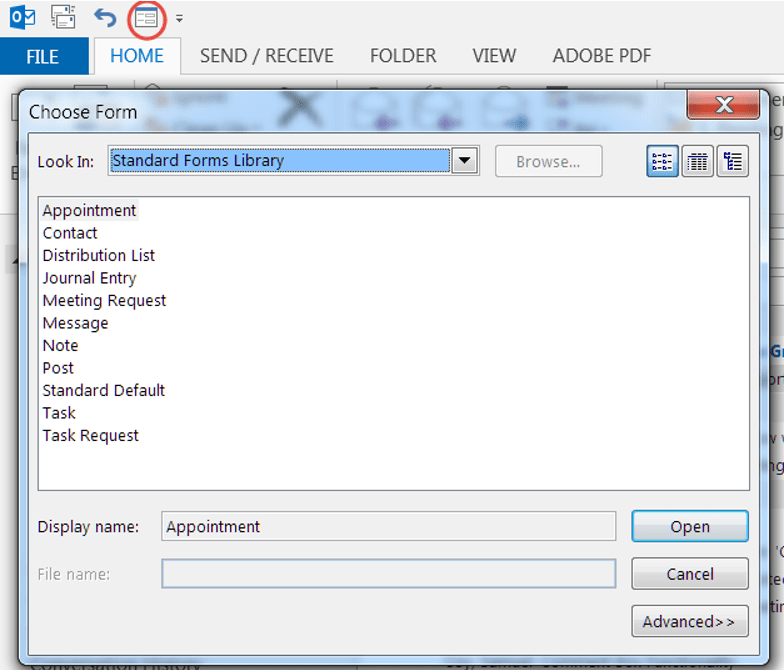784x670 pixels.
Task: Switch to details list view icon
Action: pos(698,162)
